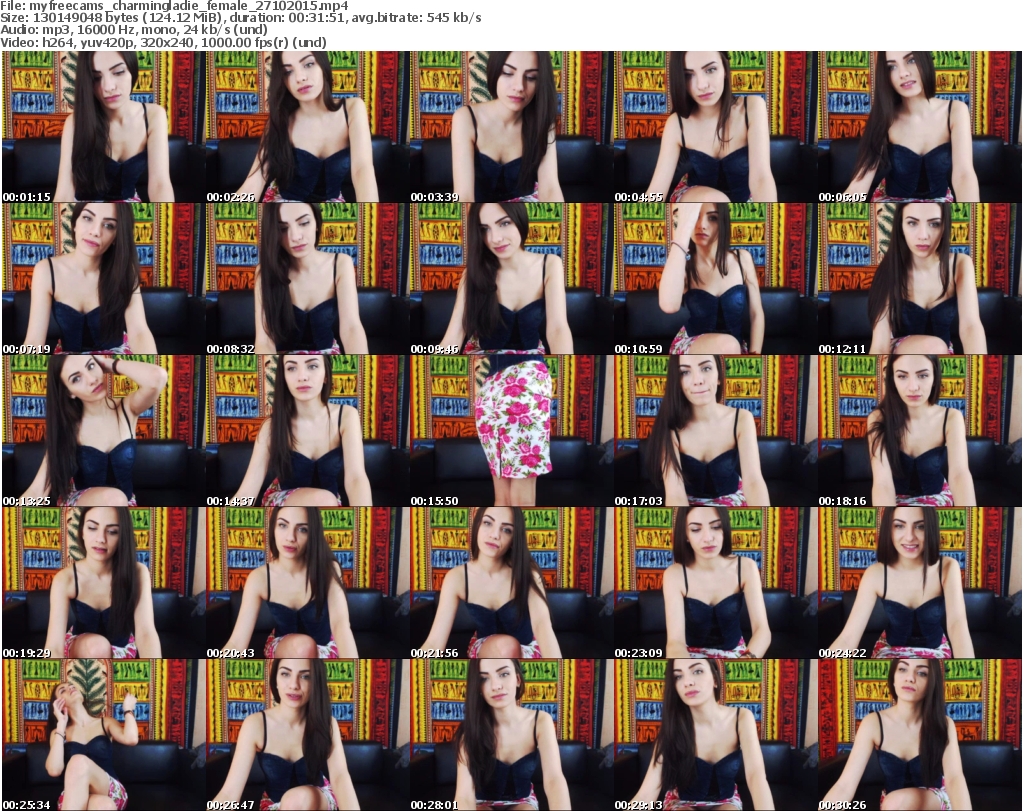The width and height of the screenshot is (1024, 811).
Task: Select the thumbnail timestamped 00:28:01
Action: pos(511,735)
